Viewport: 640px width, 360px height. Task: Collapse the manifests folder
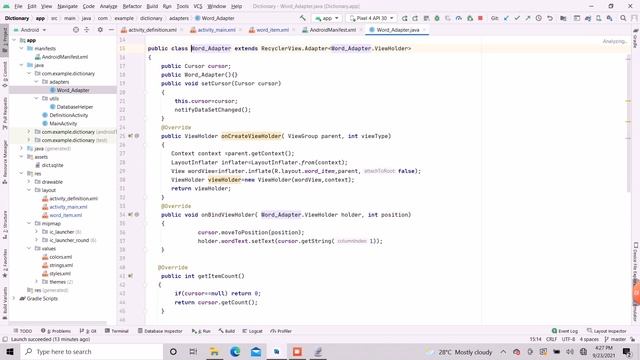pyautogui.click(x=22, y=48)
